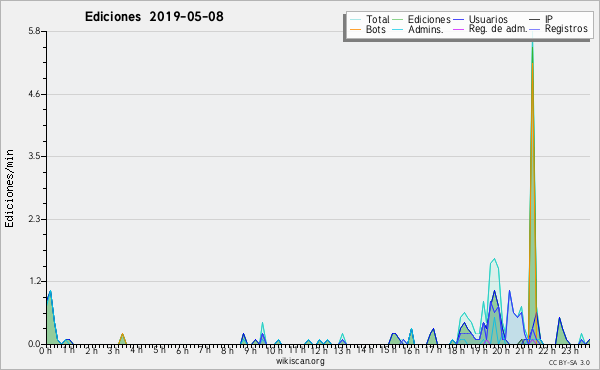Select the 'Reg. de adm.' legend entry

[491, 29]
